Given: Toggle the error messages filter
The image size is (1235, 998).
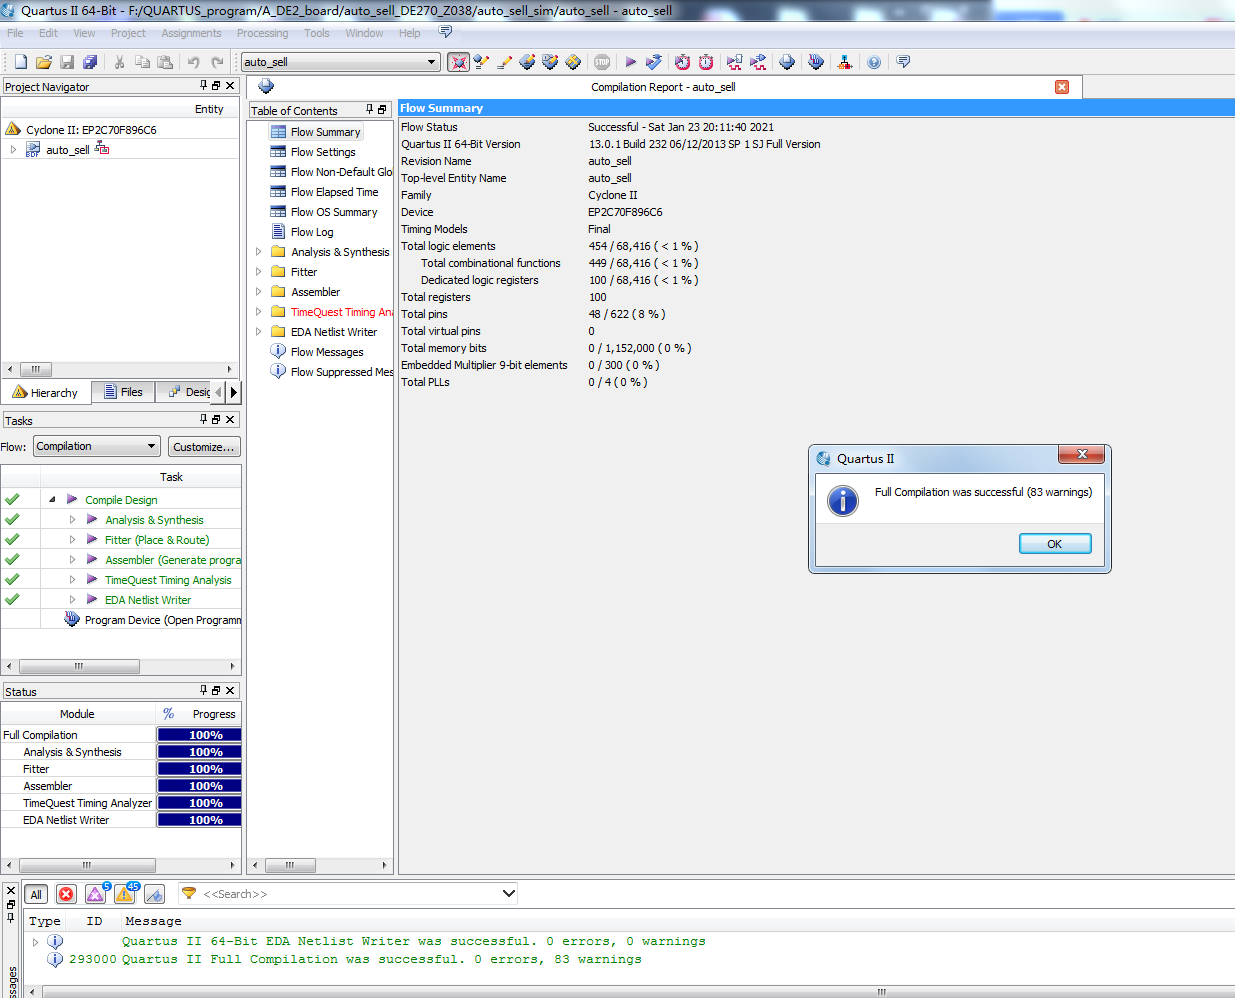Looking at the screenshot, I should [x=66, y=894].
